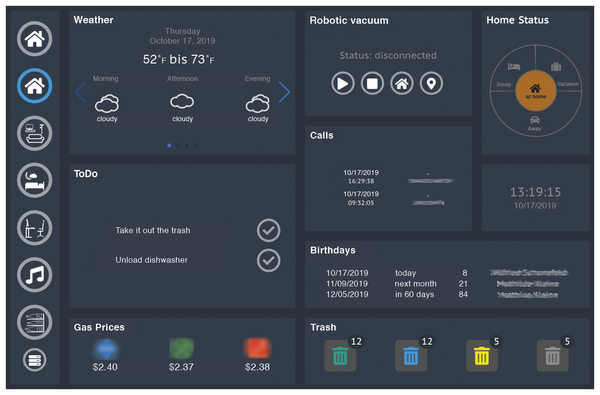
Task: Click the temperature range 52°F bis 73°F
Action: coord(179,59)
